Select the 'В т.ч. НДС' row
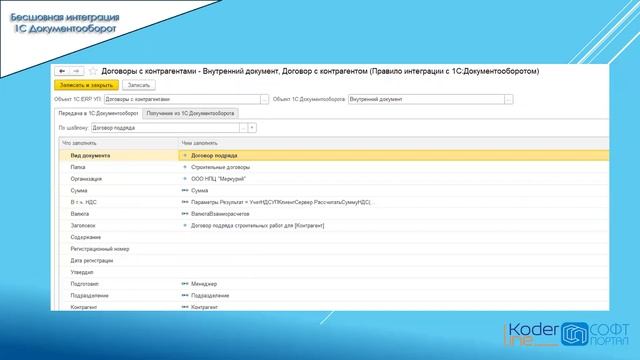 [x=334, y=202]
